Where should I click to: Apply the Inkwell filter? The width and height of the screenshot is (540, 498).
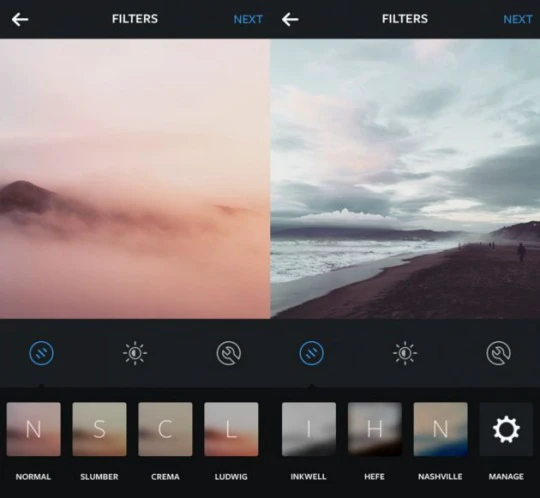pyautogui.click(x=309, y=429)
